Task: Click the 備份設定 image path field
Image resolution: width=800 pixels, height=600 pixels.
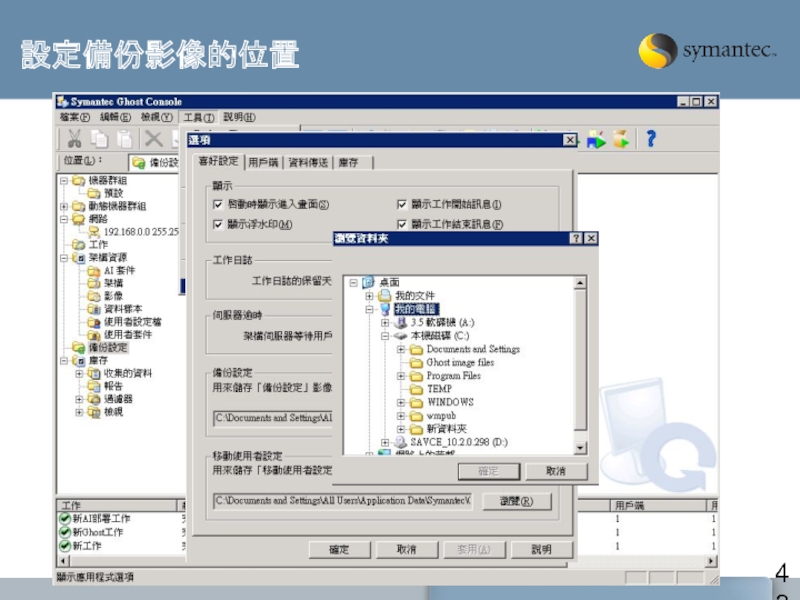Action: coord(273,418)
